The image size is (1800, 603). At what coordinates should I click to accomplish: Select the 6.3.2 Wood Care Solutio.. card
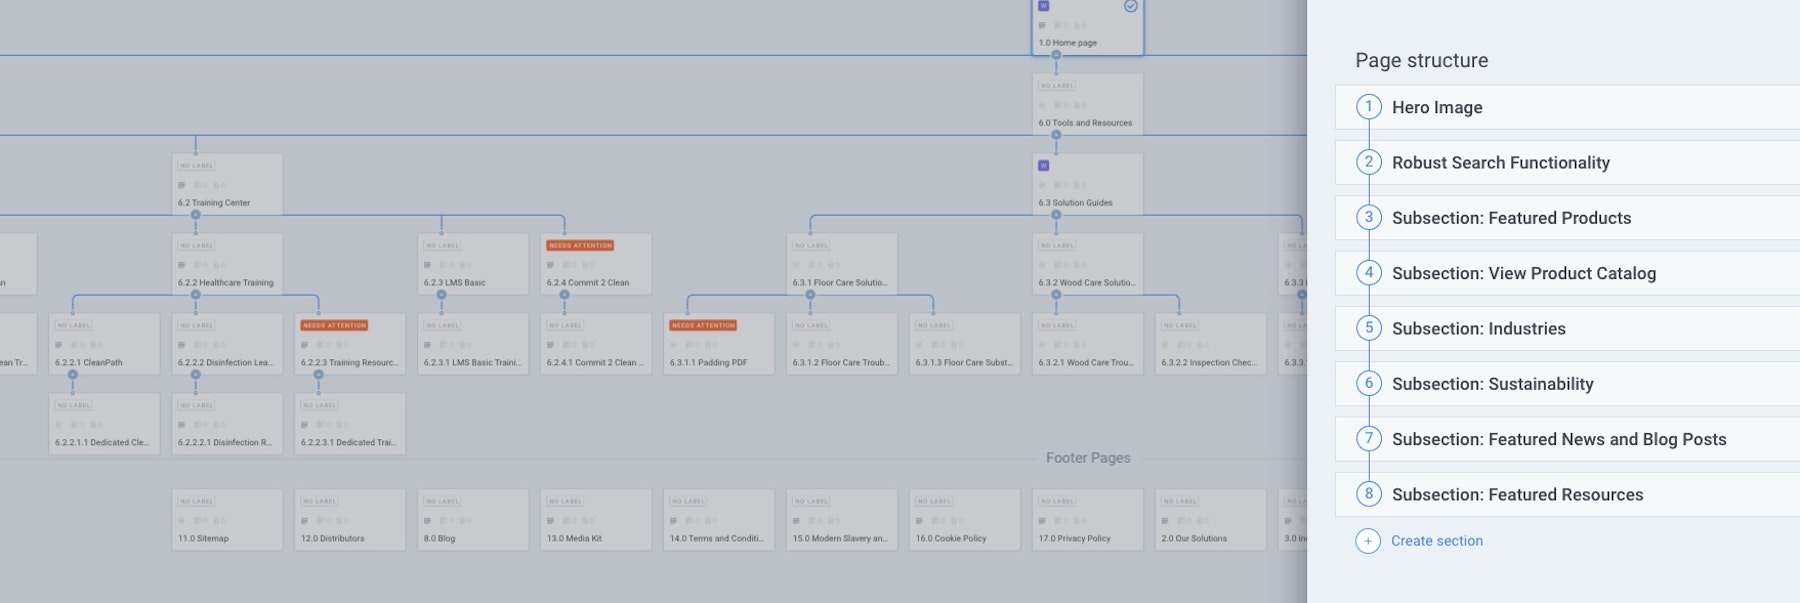tap(1087, 264)
